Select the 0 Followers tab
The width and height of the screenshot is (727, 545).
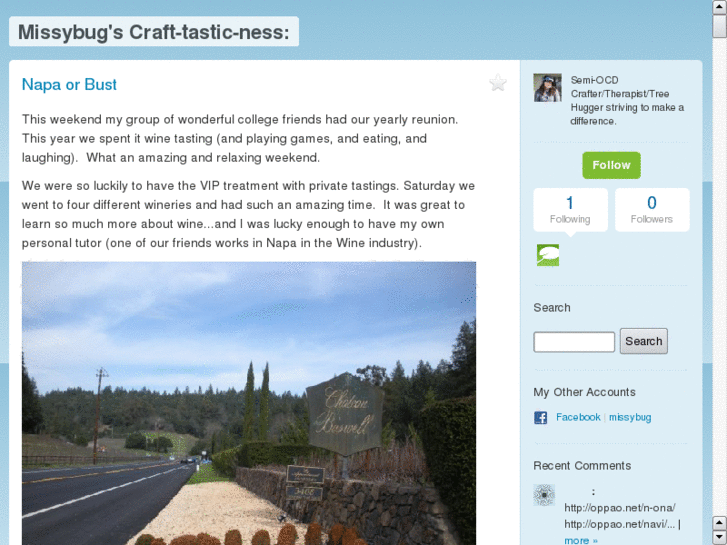652,210
